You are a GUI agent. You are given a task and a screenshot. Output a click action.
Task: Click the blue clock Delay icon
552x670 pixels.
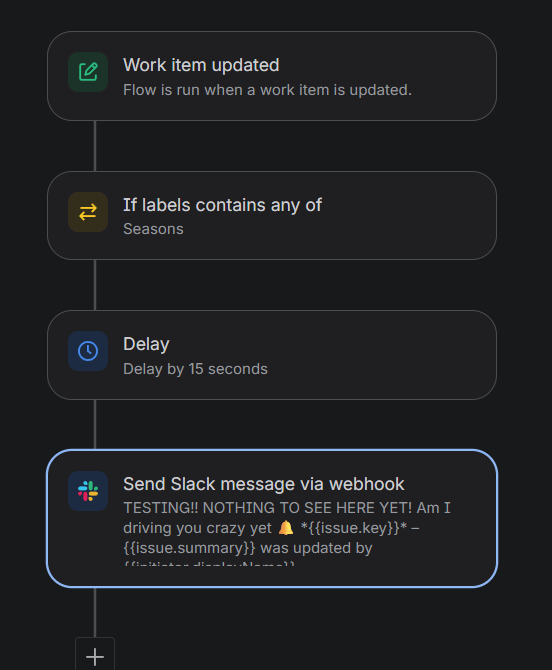(x=88, y=351)
